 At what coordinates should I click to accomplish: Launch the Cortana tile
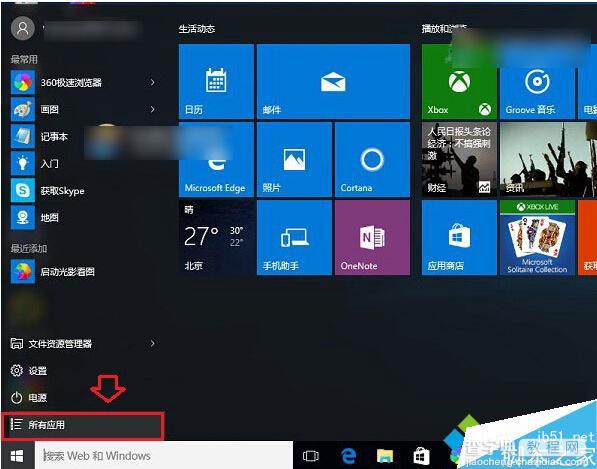click(x=372, y=160)
